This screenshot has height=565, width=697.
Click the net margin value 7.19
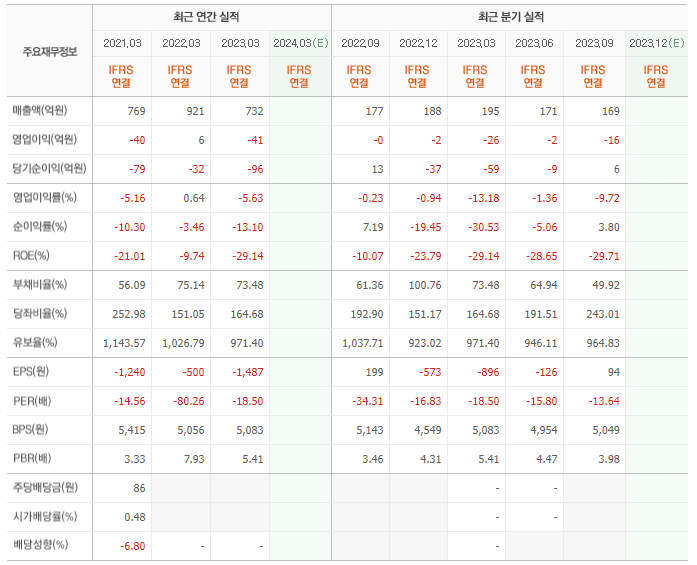[x=373, y=227]
